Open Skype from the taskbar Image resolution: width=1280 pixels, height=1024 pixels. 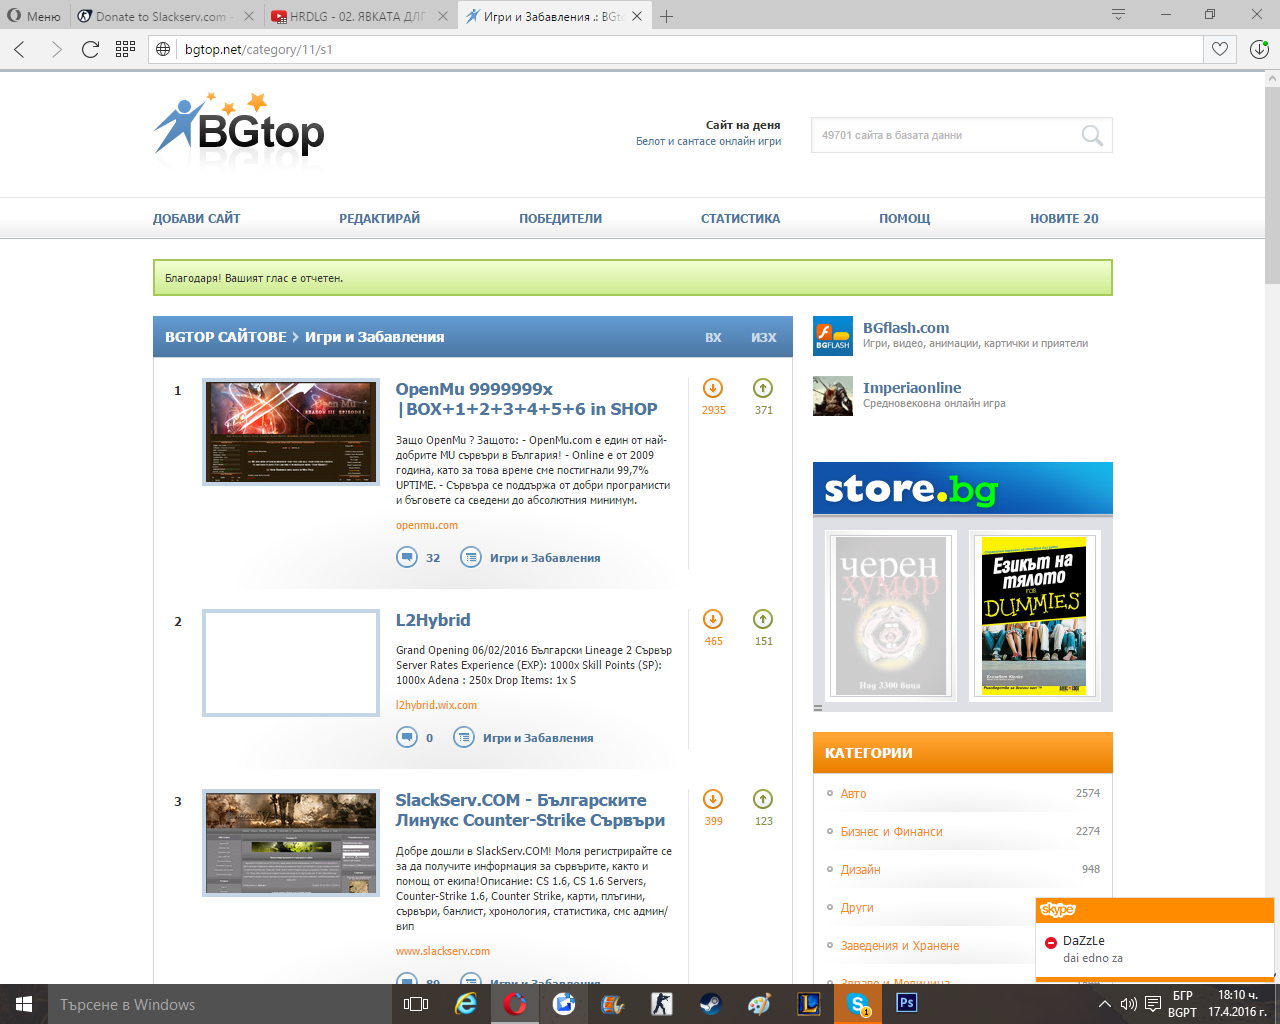pyautogui.click(x=858, y=1004)
